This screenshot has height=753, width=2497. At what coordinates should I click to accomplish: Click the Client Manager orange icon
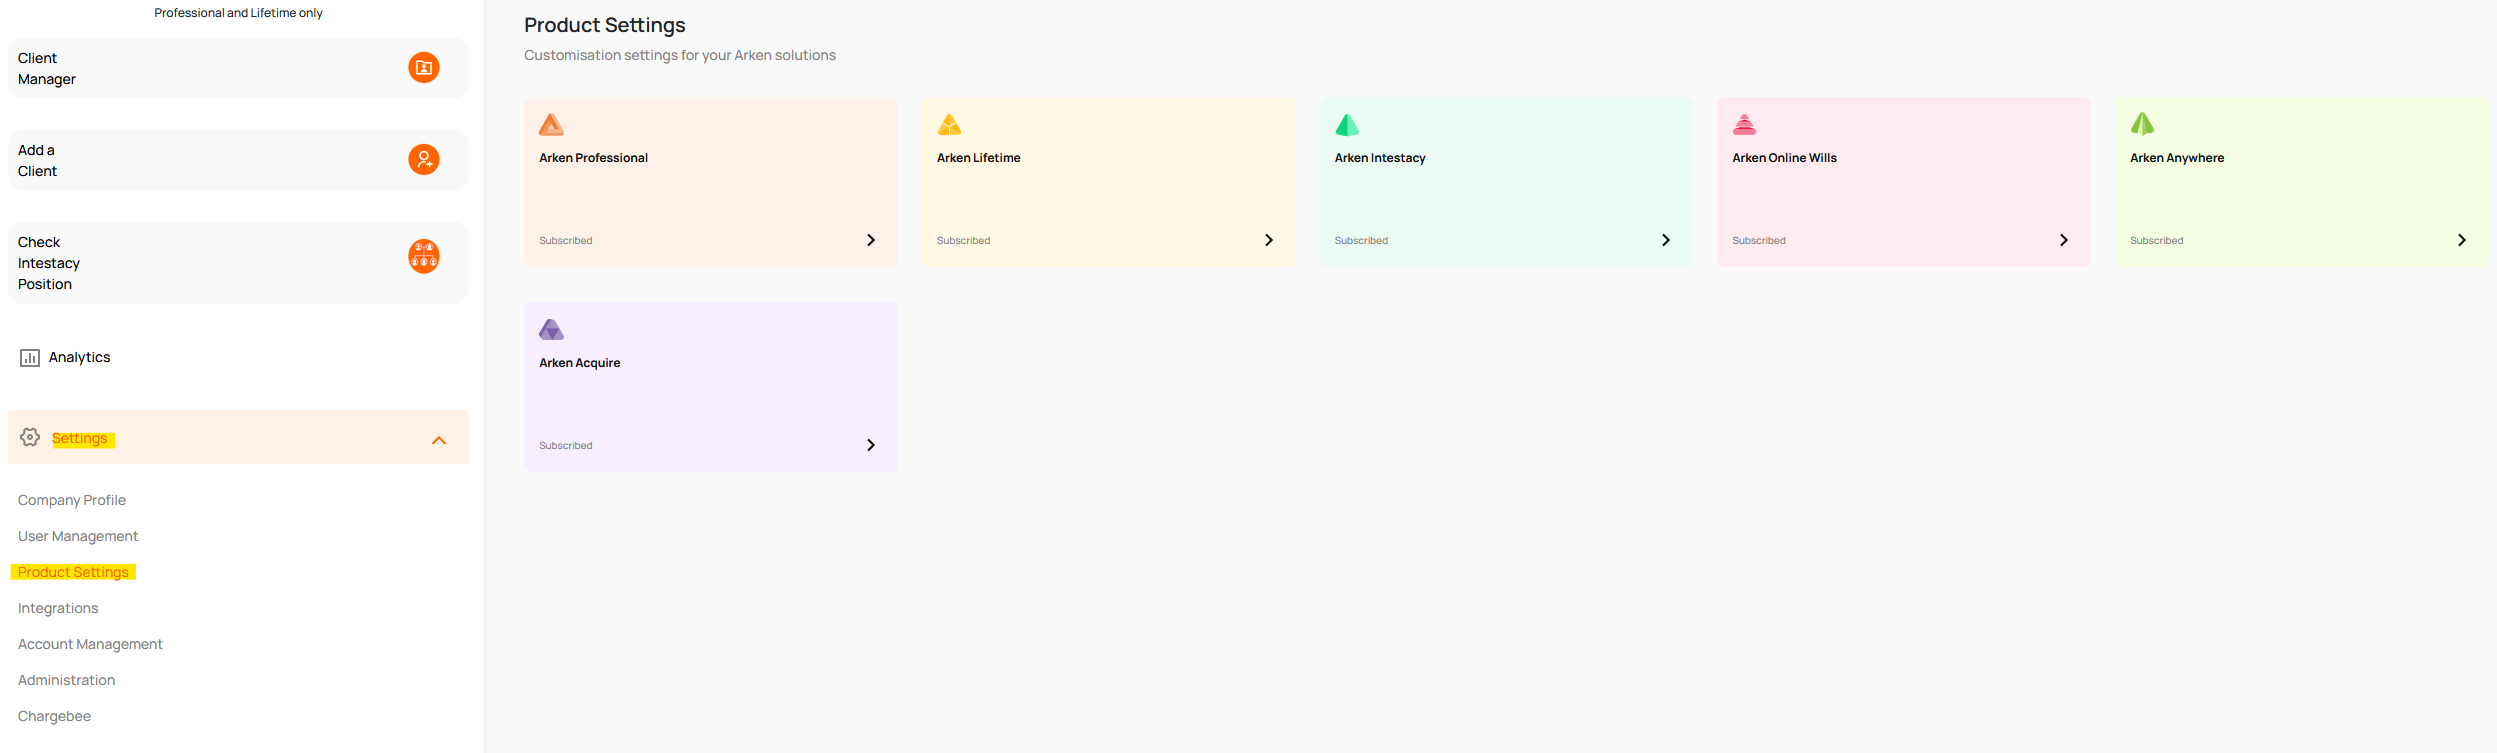pyautogui.click(x=423, y=68)
